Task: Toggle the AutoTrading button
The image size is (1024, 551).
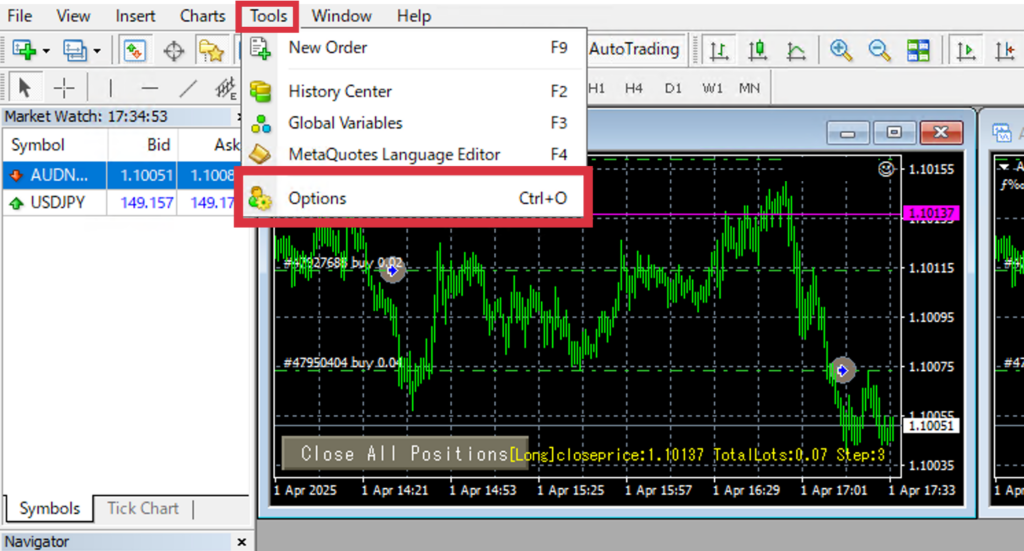Action: (x=635, y=49)
